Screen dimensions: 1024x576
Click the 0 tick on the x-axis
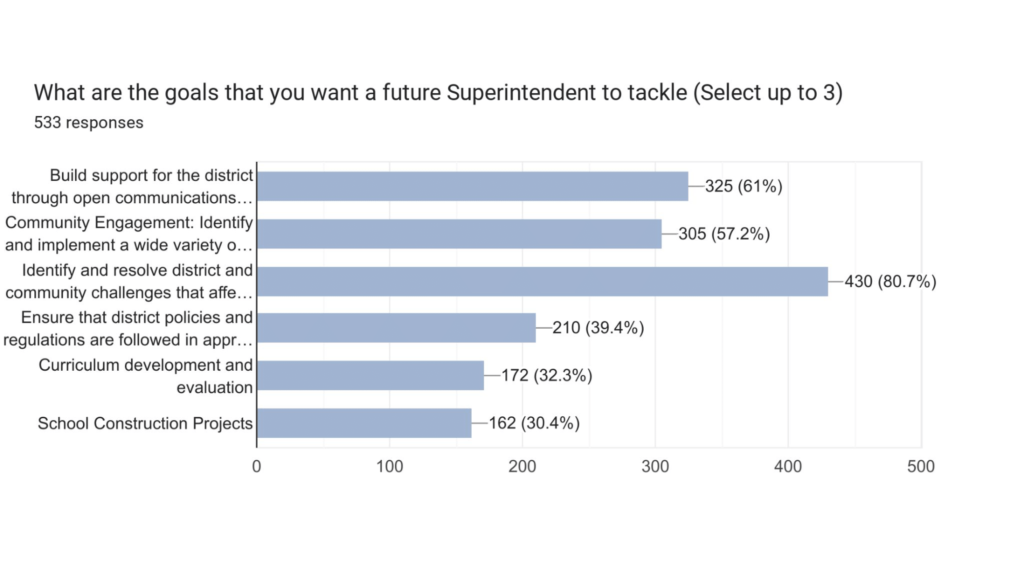[257, 466]
